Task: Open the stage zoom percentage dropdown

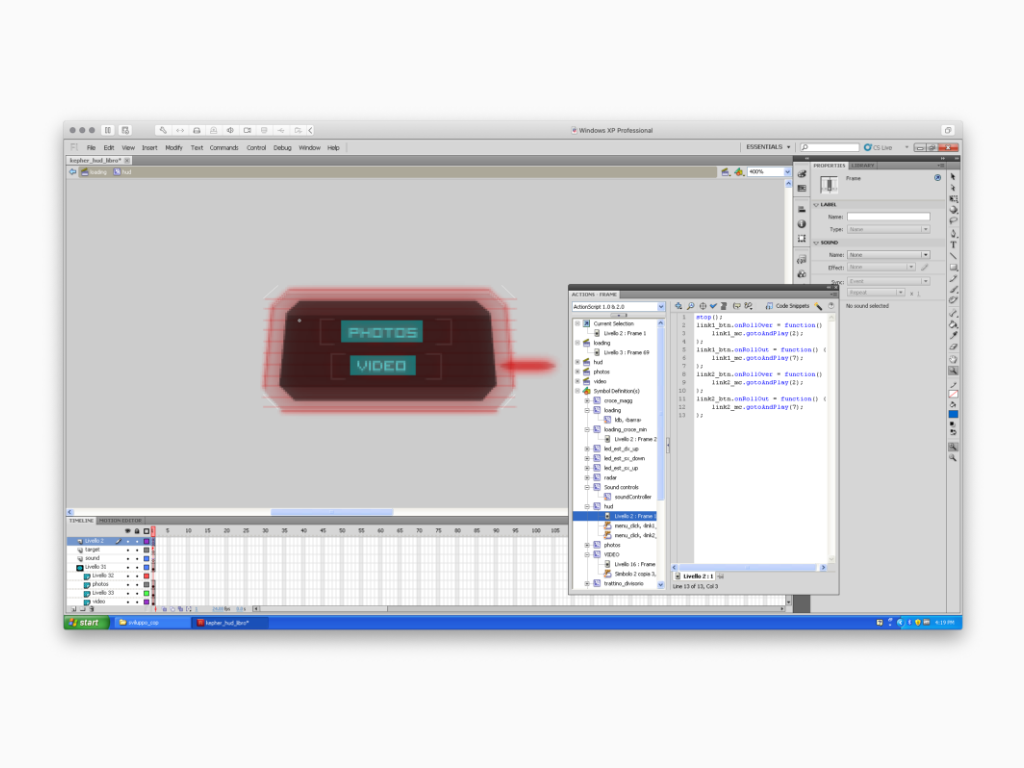Action: (787, 172)
